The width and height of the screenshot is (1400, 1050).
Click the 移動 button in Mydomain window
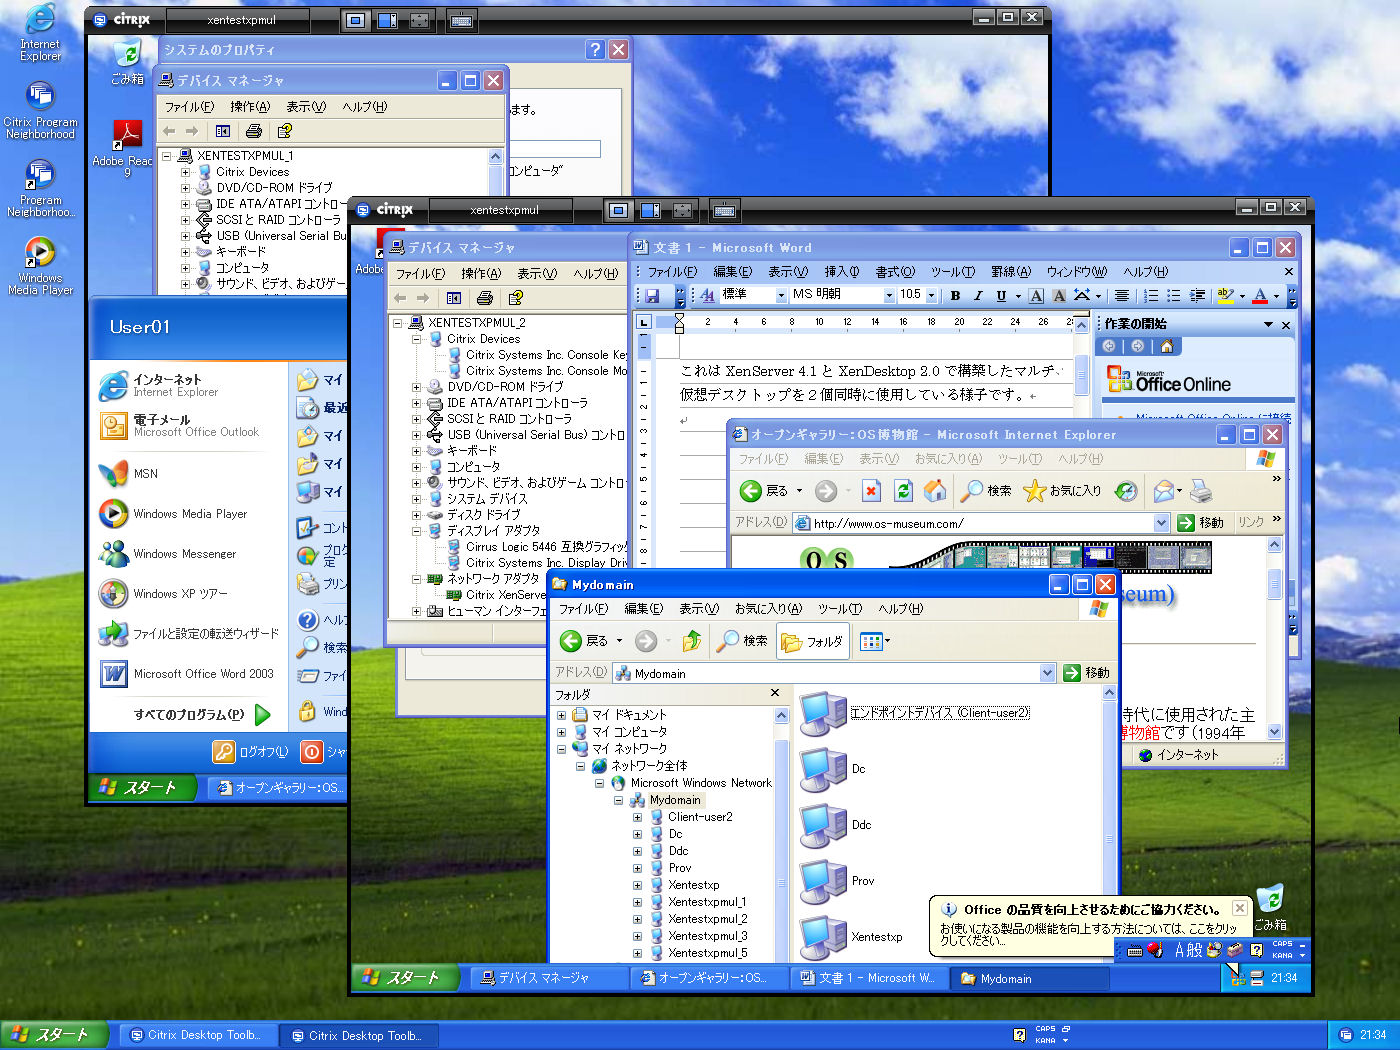(x=1087, y=673)
